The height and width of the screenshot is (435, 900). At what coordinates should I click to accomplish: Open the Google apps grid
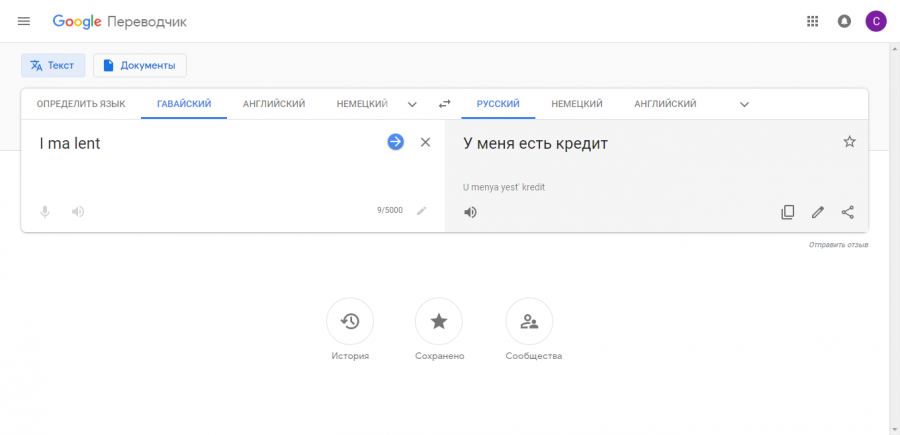tap(812, 21)
